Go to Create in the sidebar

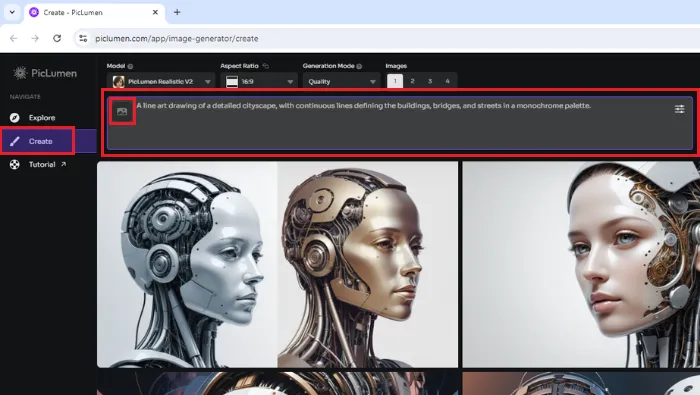click(48, 141)
